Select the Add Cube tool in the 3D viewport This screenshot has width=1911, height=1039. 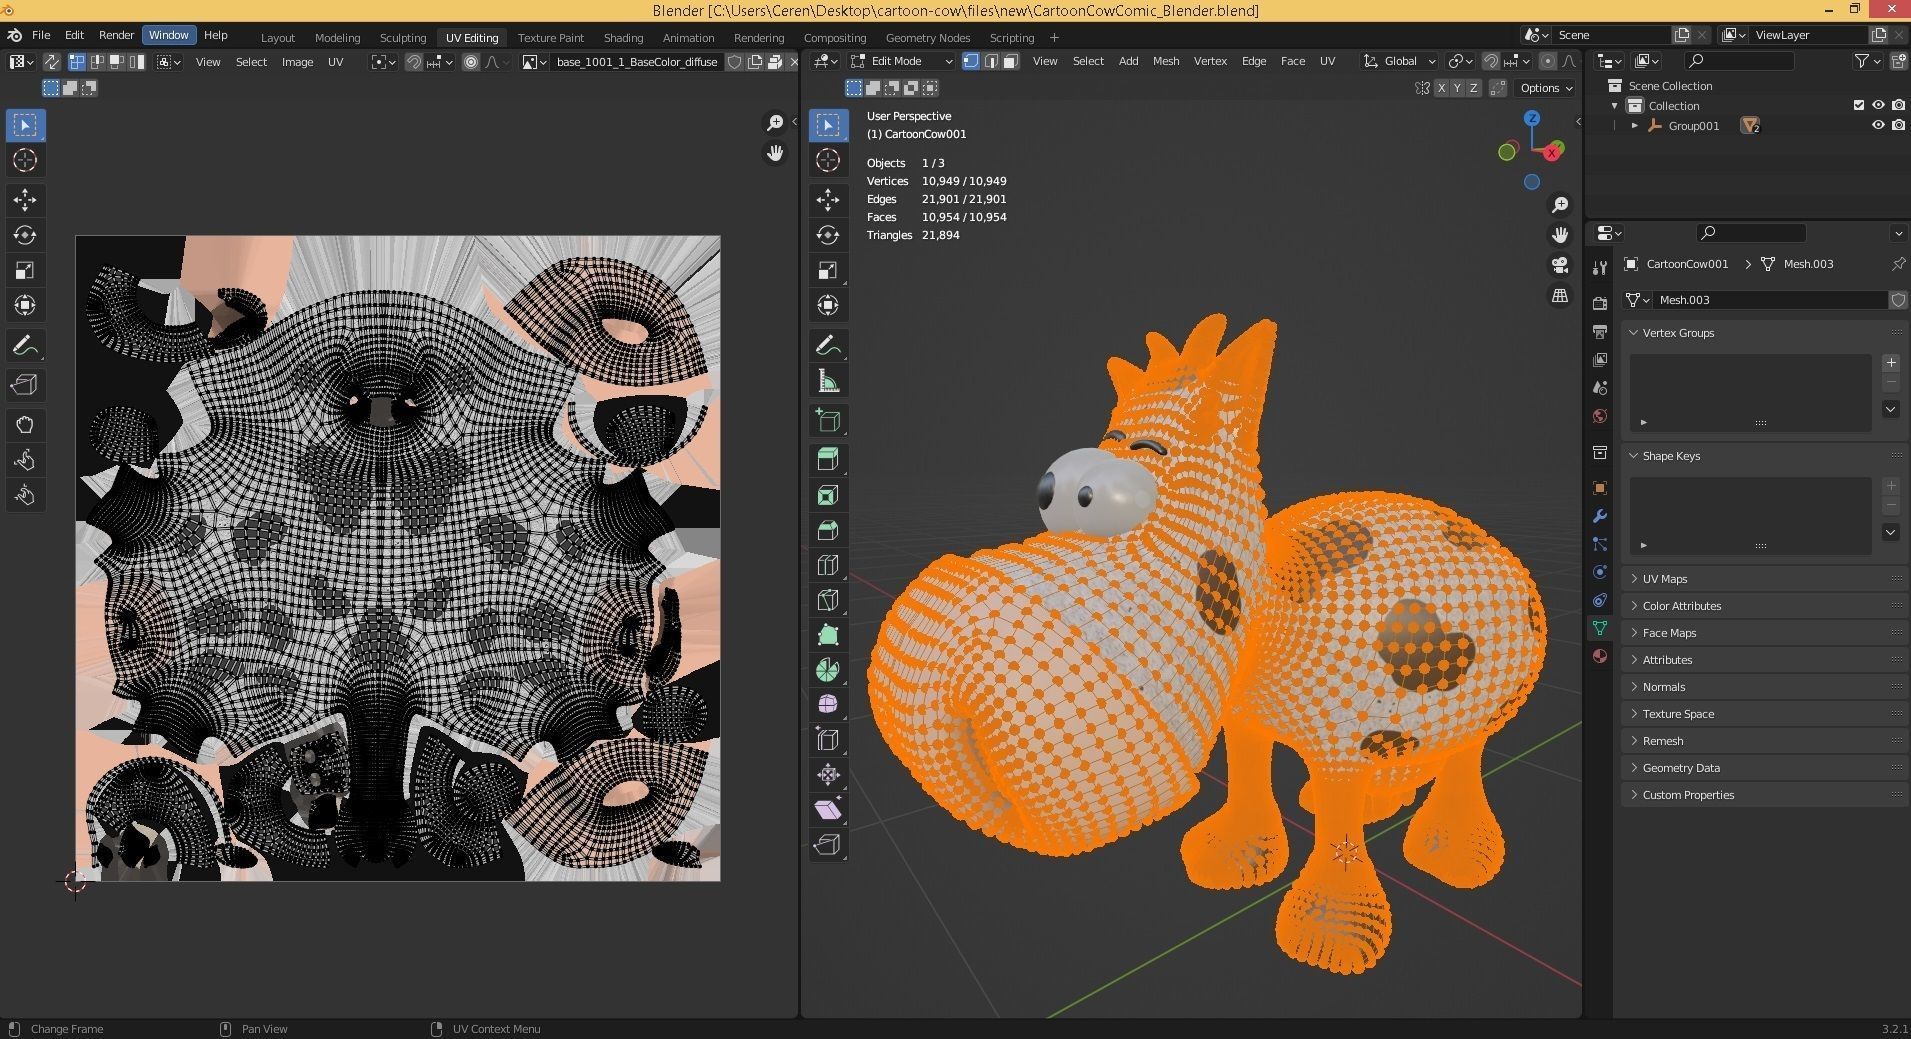(x=828, y=421)
